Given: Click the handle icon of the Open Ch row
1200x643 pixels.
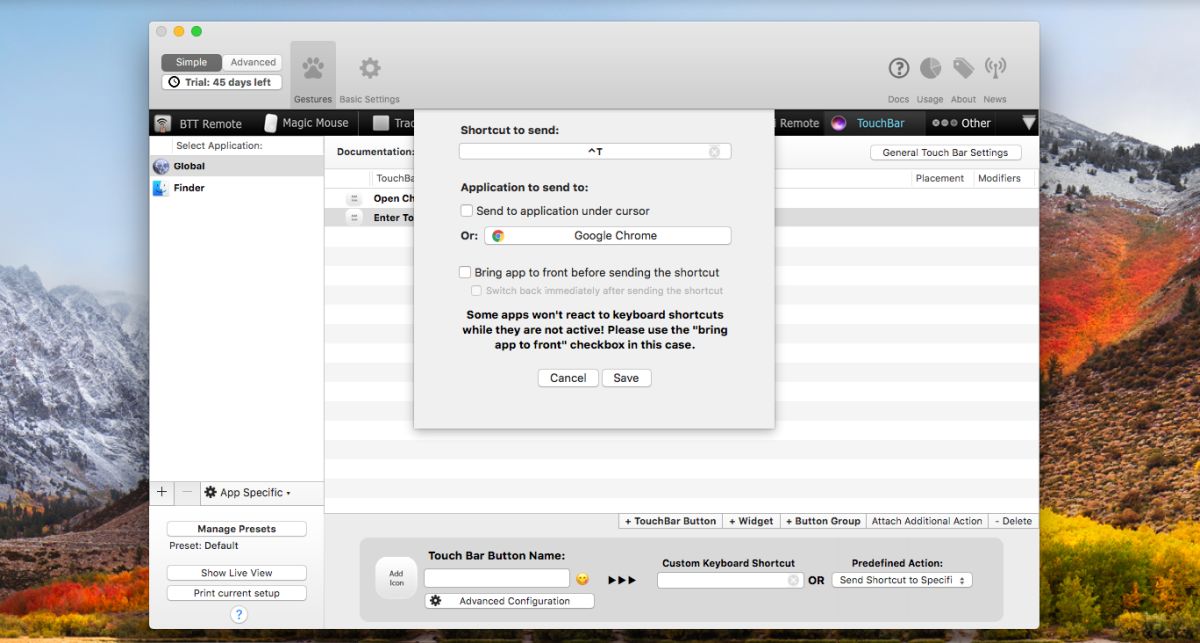Looking at the screenshot, I should coord(354,199).
